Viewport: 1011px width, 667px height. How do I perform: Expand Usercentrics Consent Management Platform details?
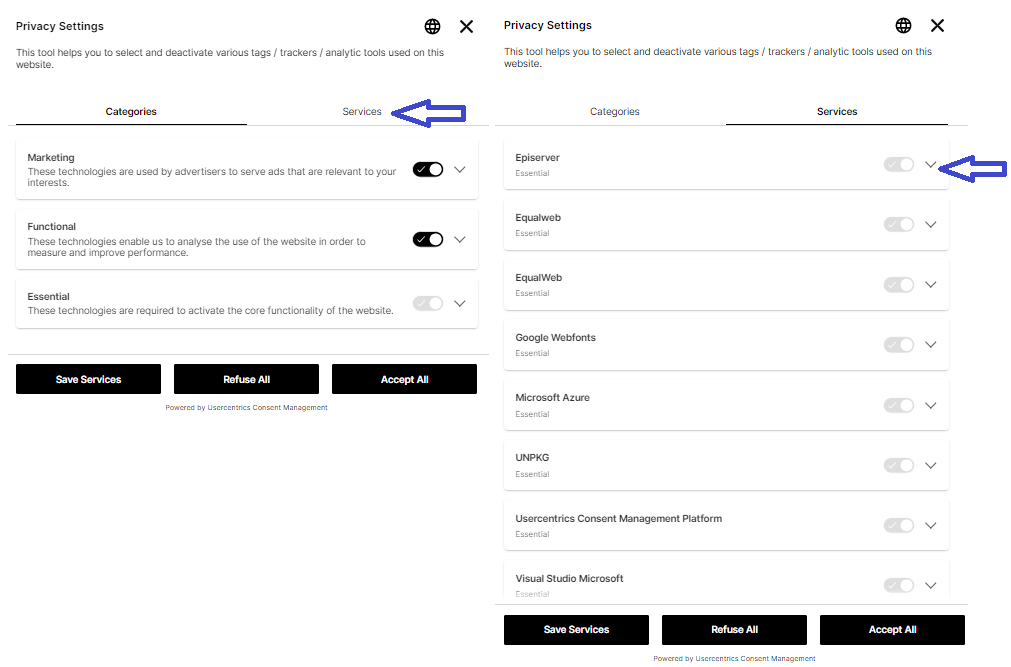point(930,525)
